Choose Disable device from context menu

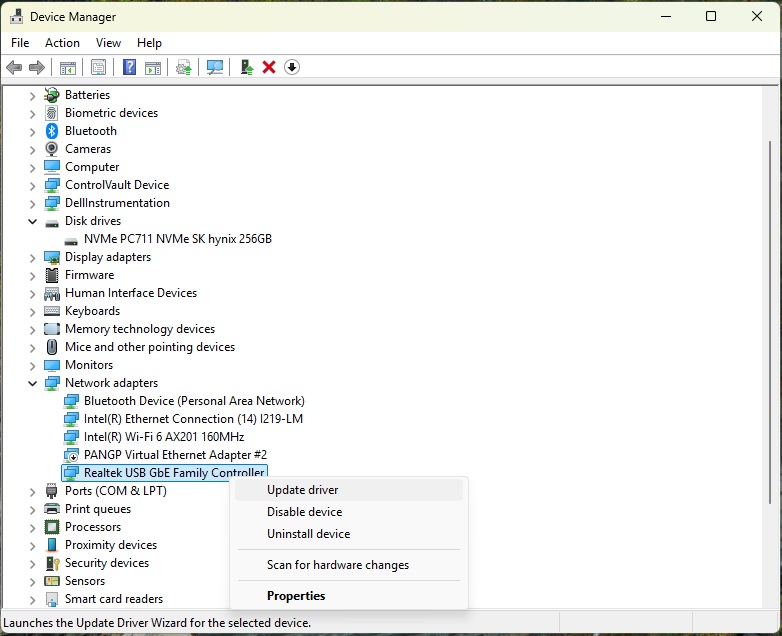tap(349, 512)
